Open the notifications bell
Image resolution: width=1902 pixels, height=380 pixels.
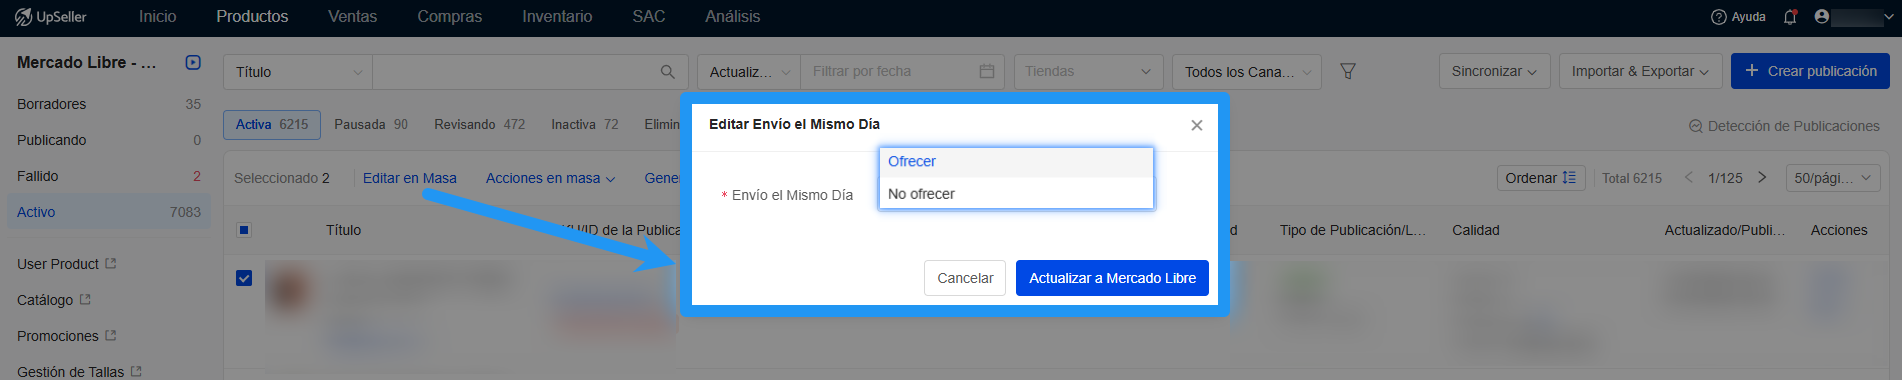[1790, 17]
